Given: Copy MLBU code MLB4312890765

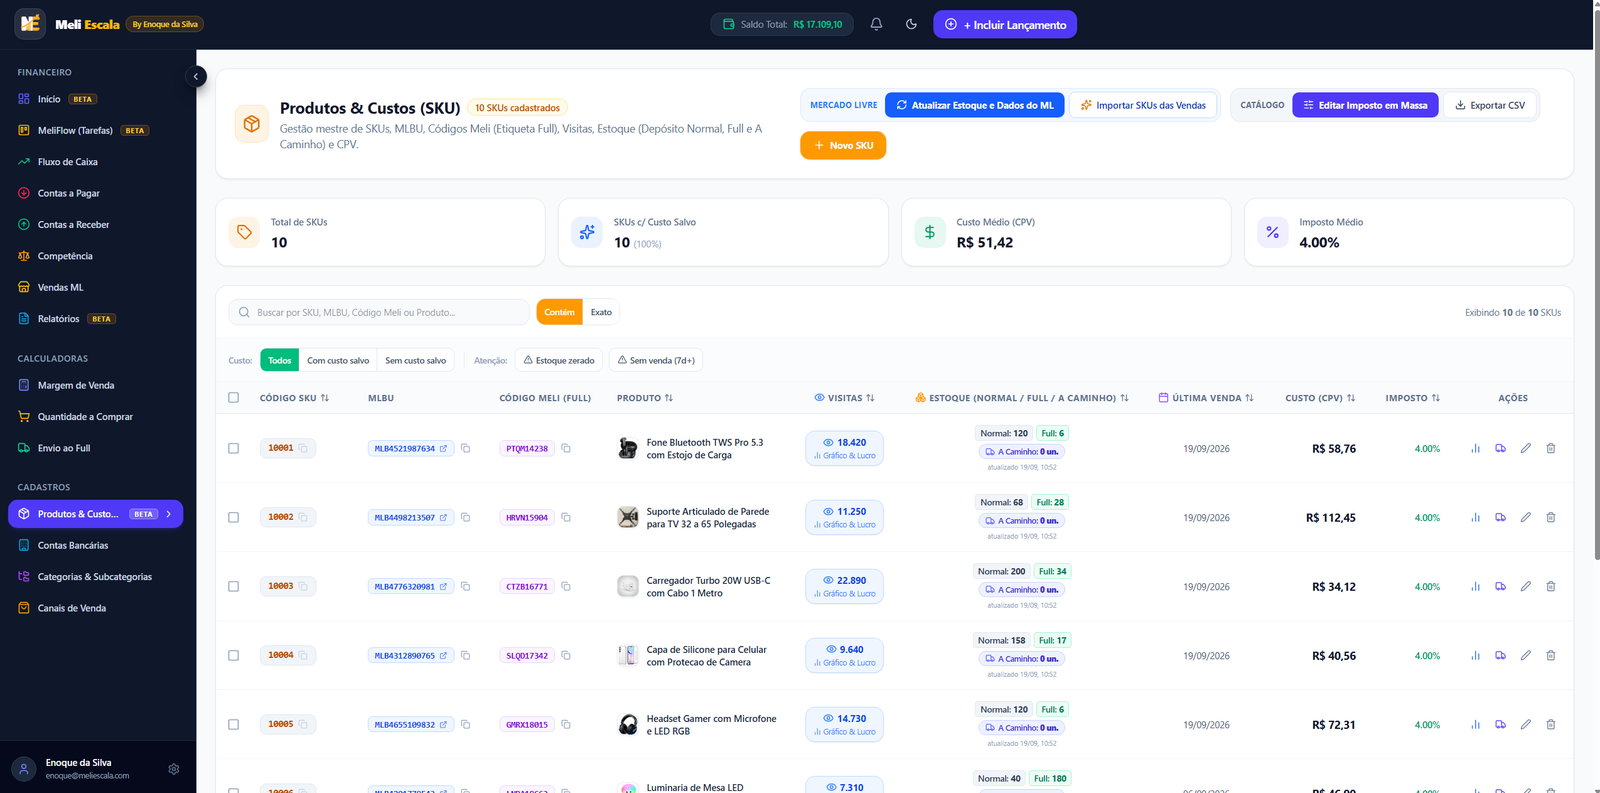Looking at the screenshot, I should [465, 655].
